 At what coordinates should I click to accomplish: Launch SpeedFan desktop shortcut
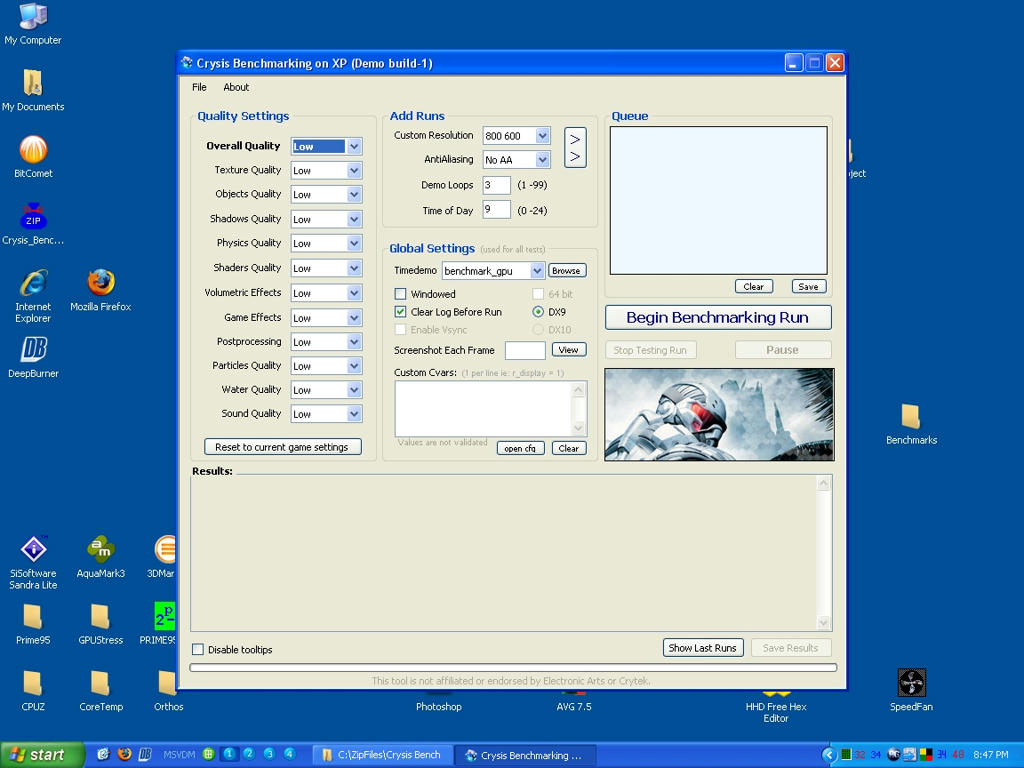coord(911,690)
